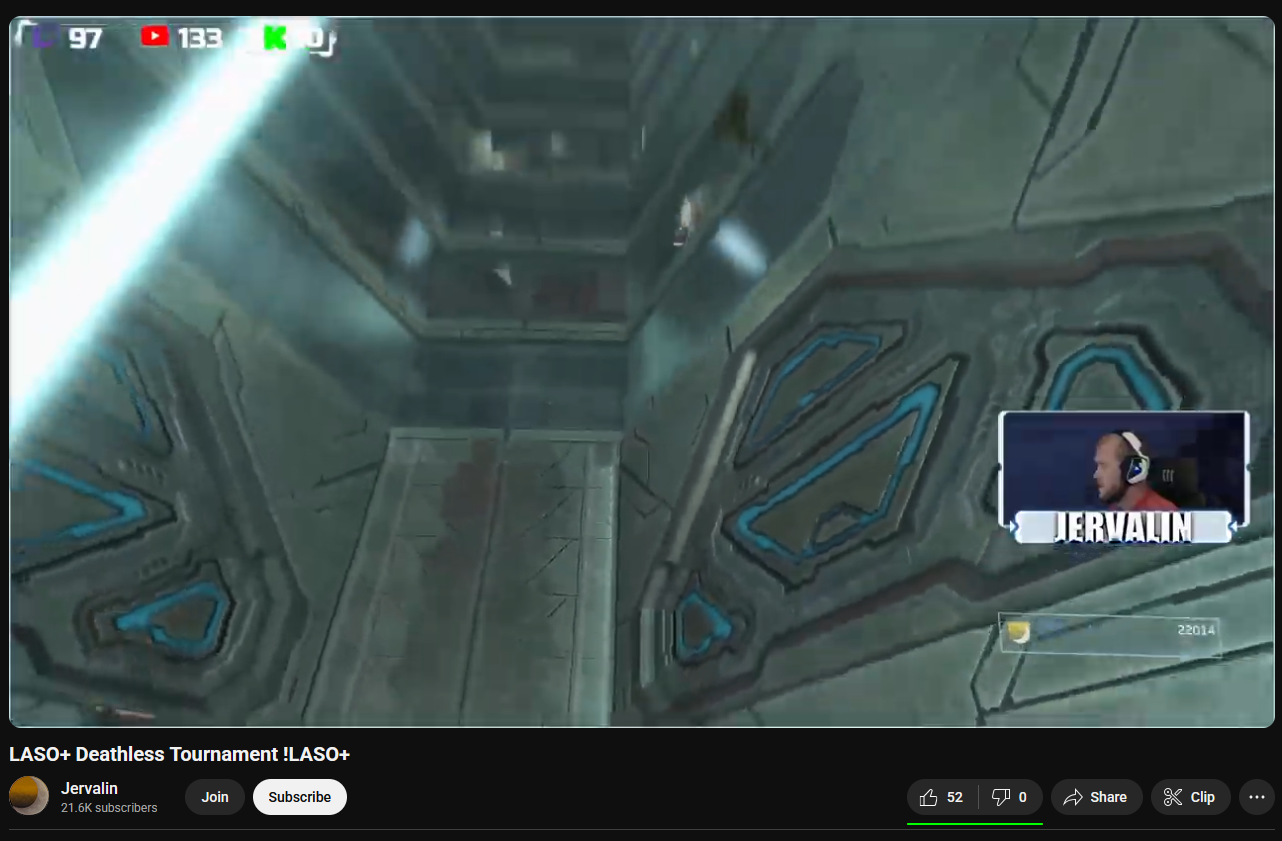Open the Jervalin channel name link

tap(89, 788)
